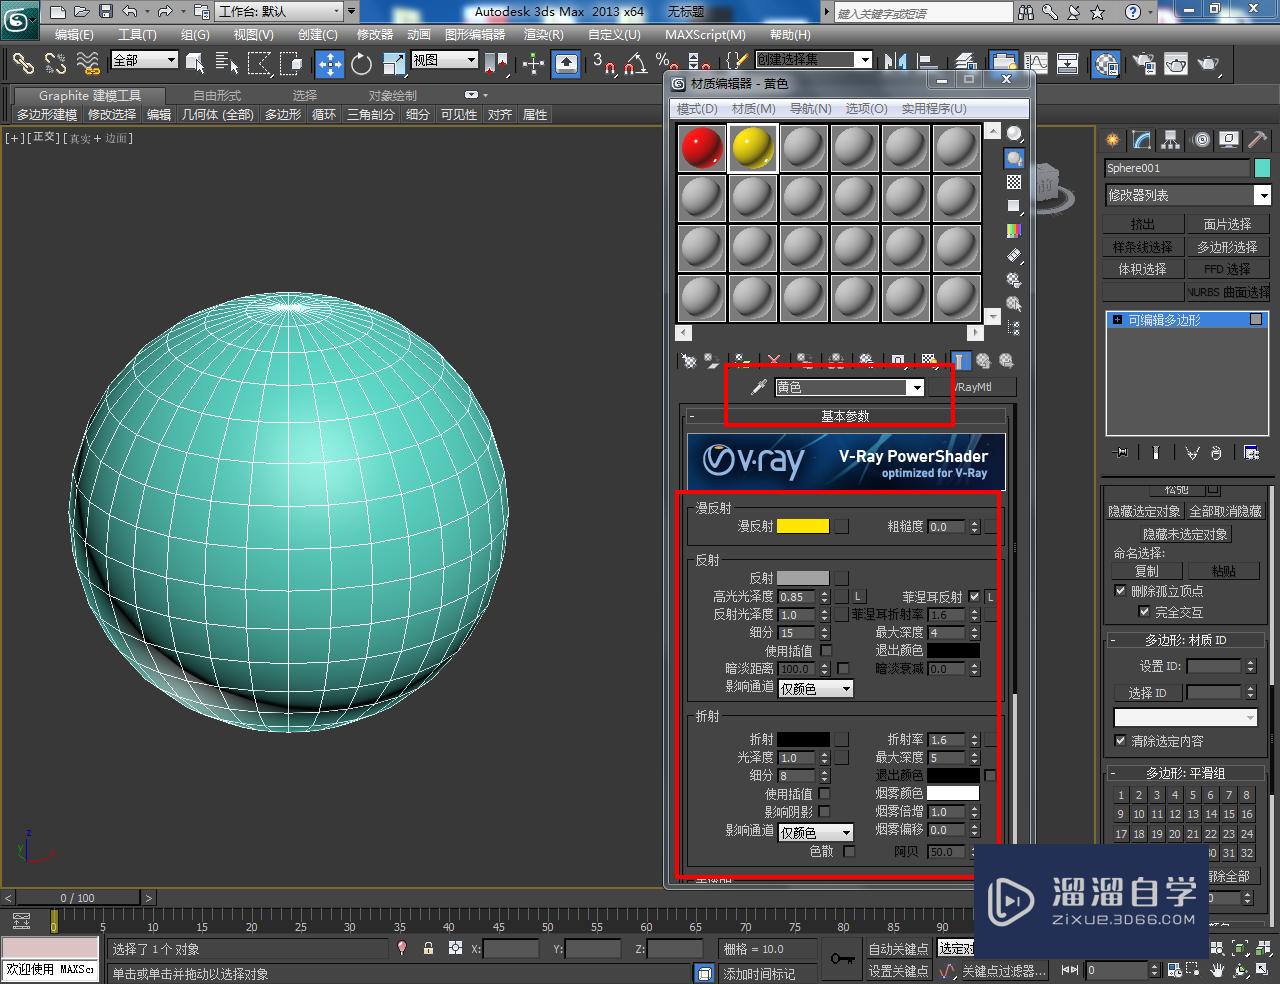1280x984 pixels.
Task: Toggle the 完全交互 checkbox
Action: click(x=1144, y=611)
